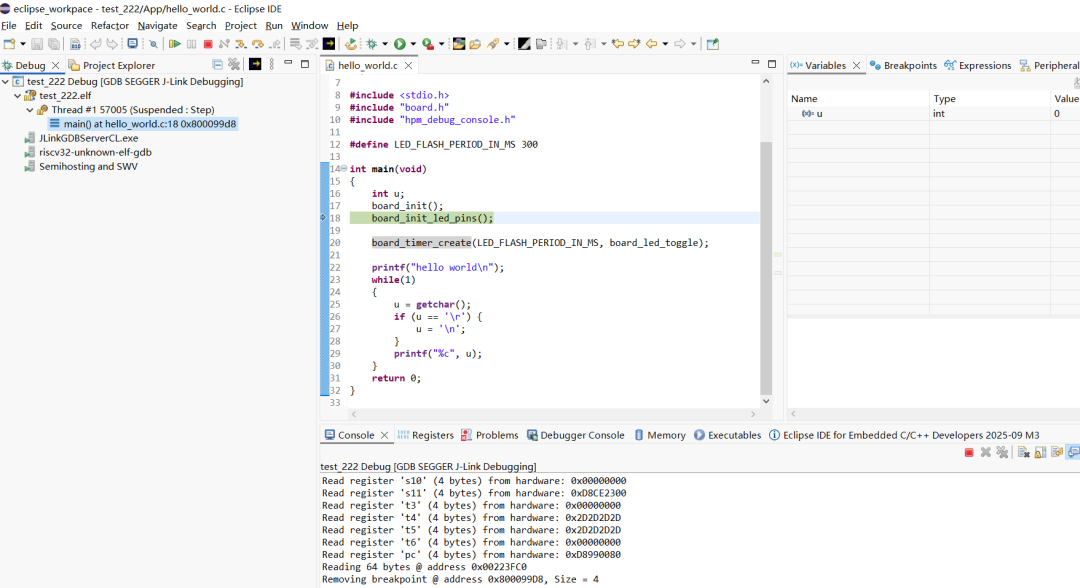Open the Navigate menu
1080x588 pixels.
pyautogui.click(x=157, y=25)
